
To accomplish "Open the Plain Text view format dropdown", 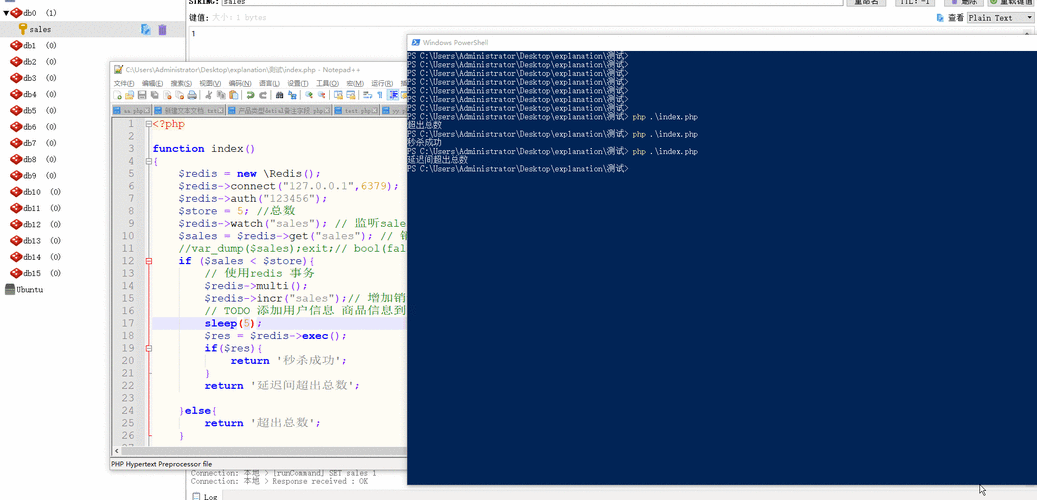I will (1000, 18).
